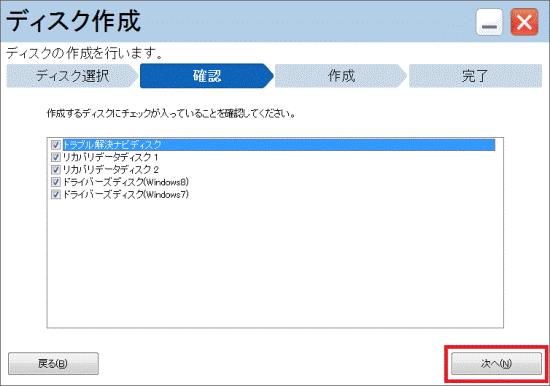The width and height of the screenshot is (550, 386).
Task: Click the 完了 step tab
Action: [x=475, y=76]
